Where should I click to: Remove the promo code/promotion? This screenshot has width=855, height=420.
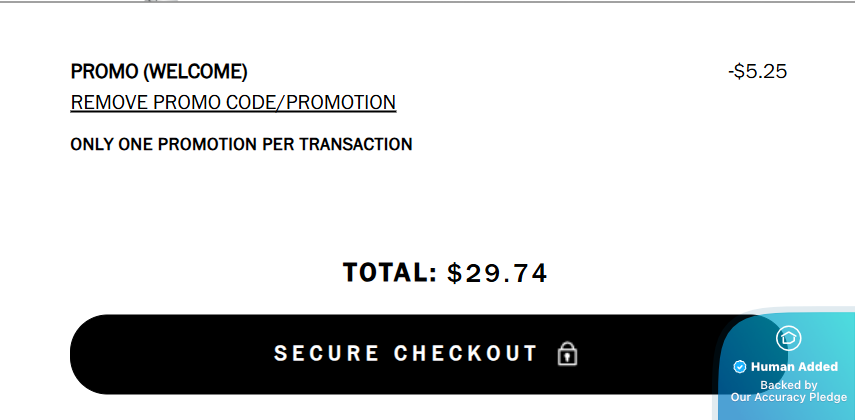click(x=233, y=103)
